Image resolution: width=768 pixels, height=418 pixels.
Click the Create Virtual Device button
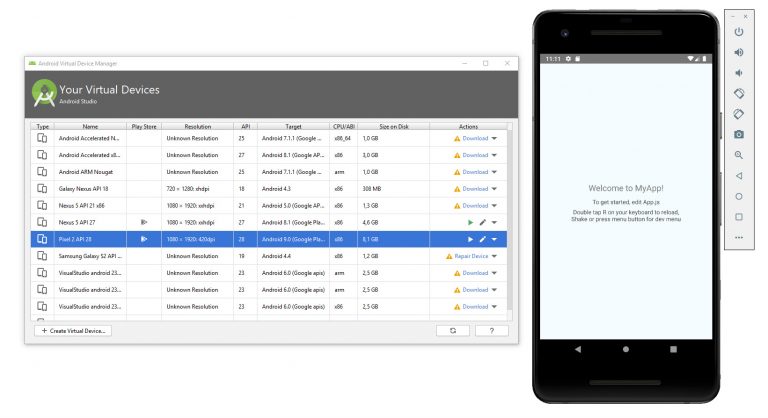73,330
